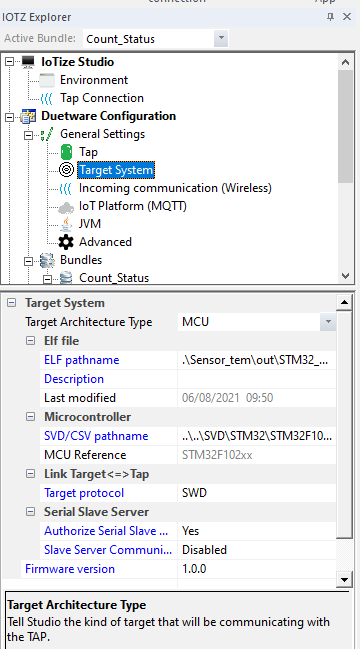Image resolution: width=360 pixels, height=649 pixels.
Task: Click the JVM Java cup icon
Action: click(66, 224)
